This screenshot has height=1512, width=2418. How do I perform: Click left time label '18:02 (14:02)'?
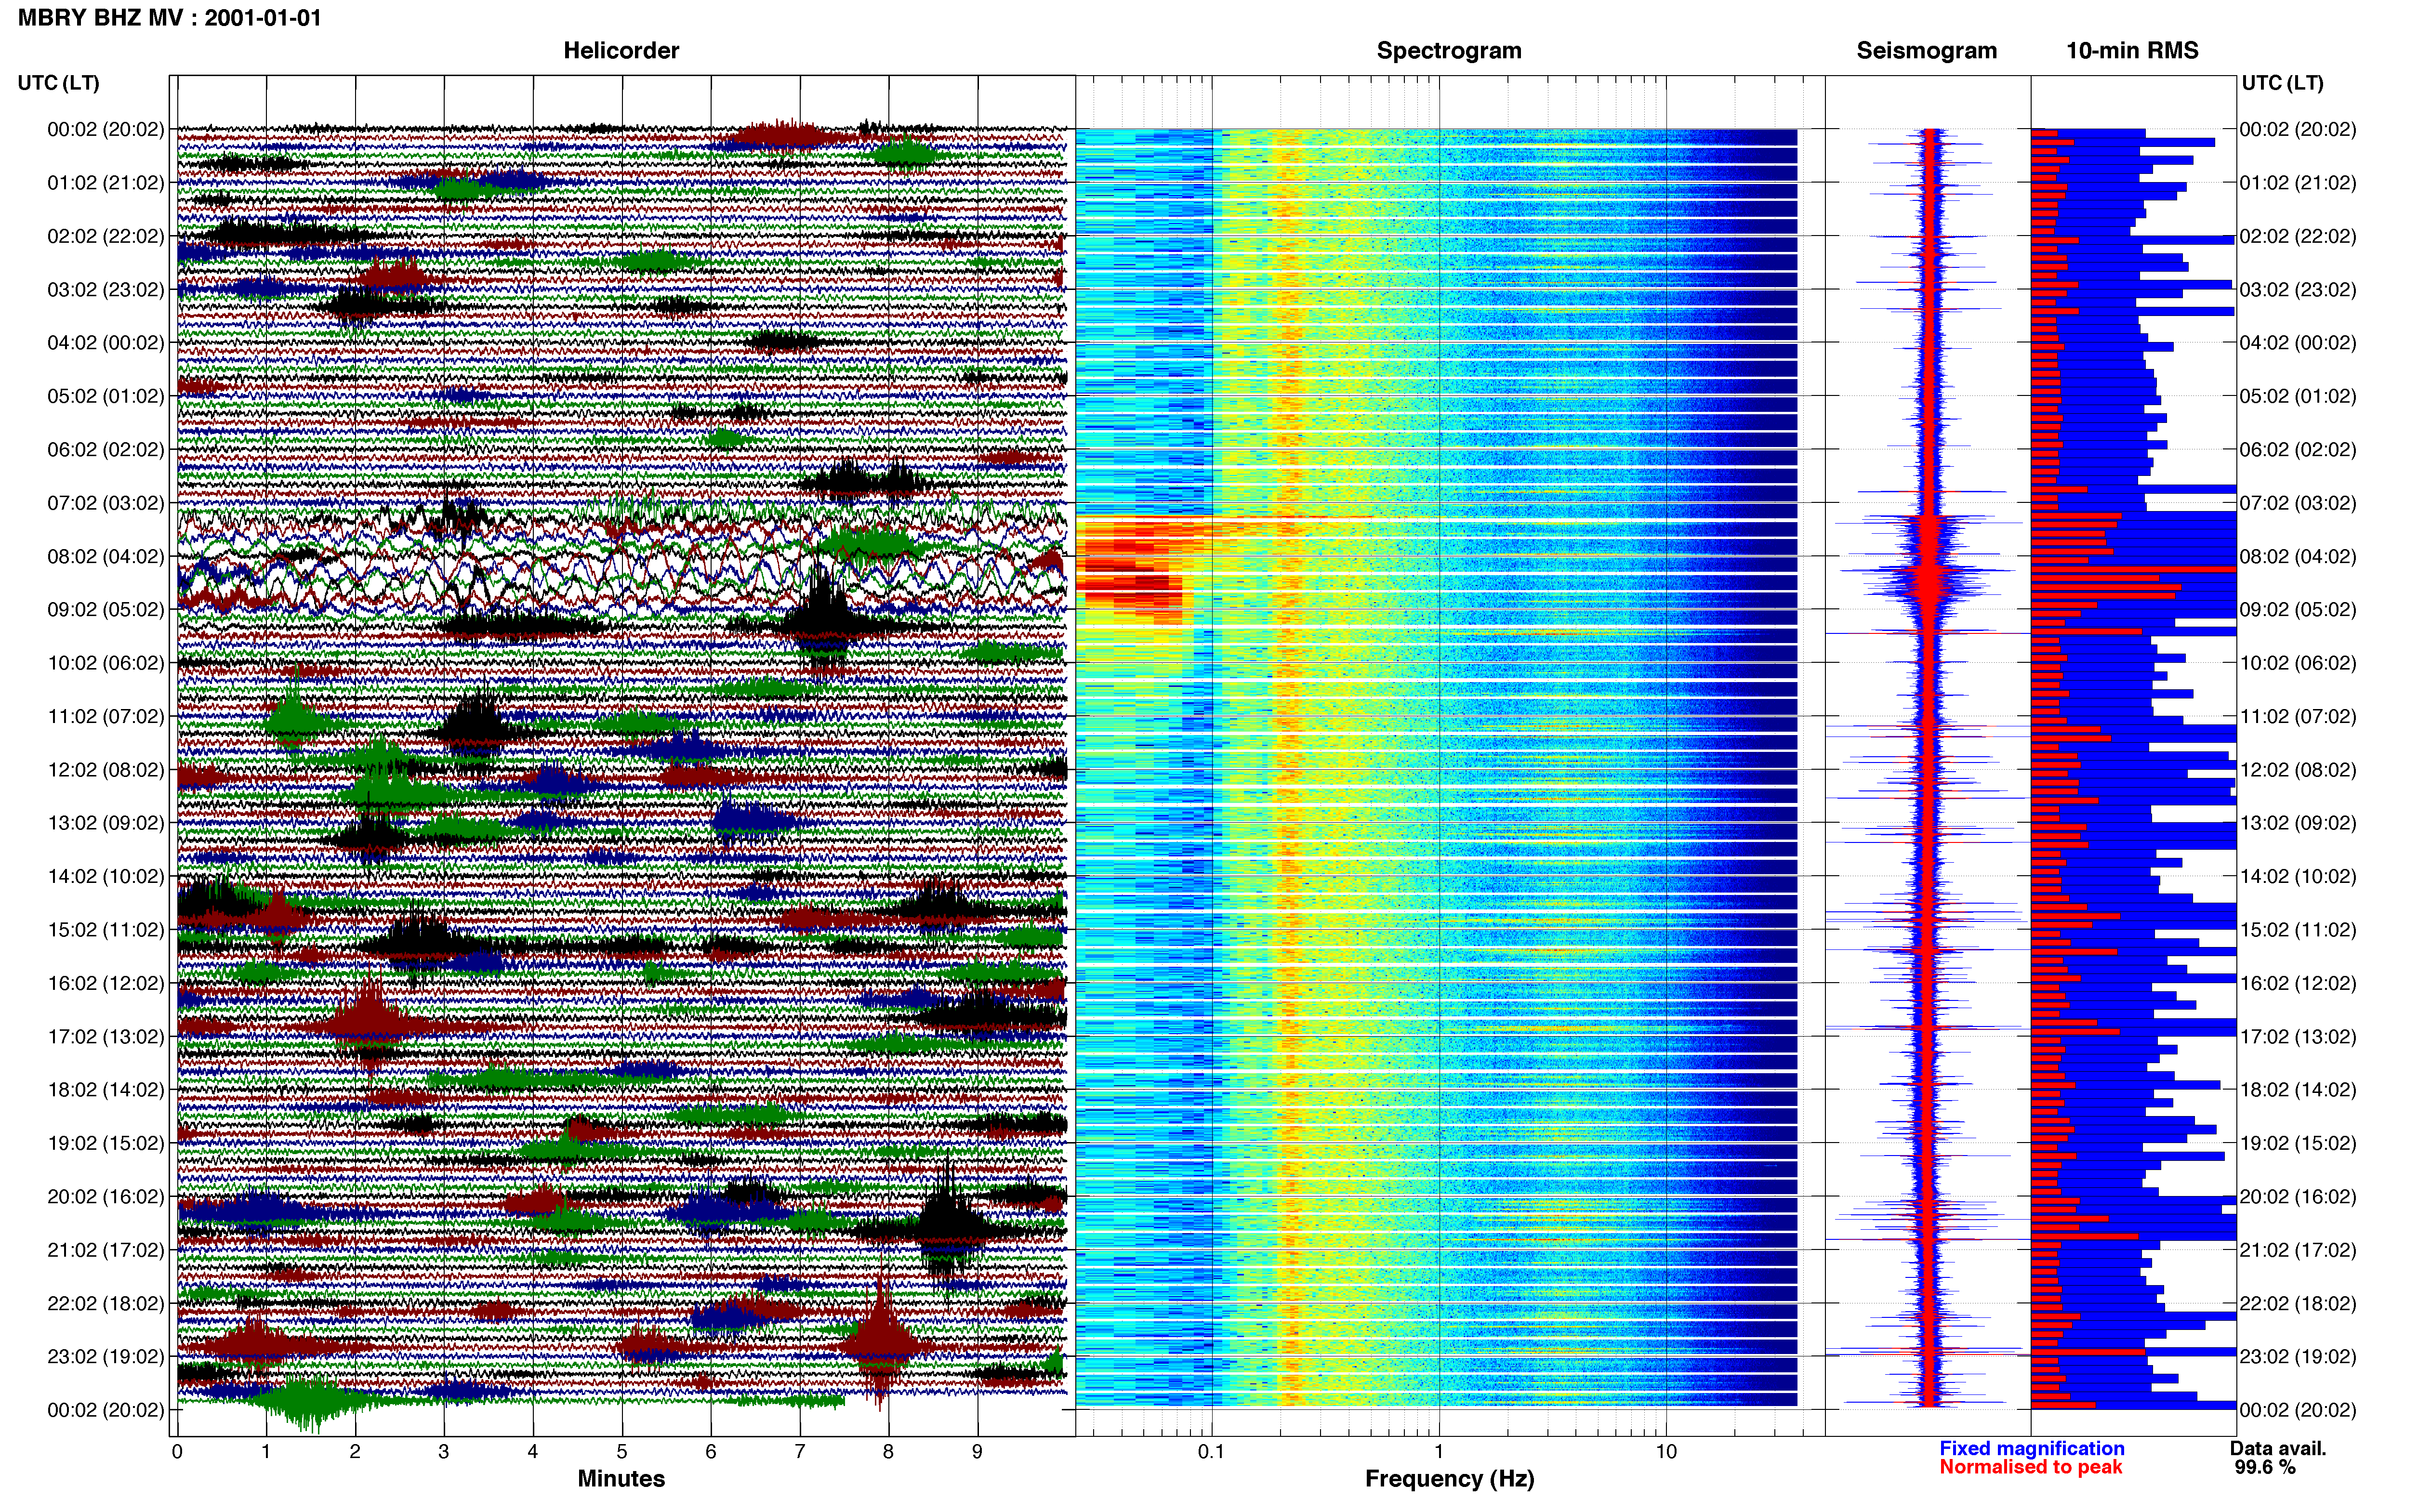coord(106,1090)
